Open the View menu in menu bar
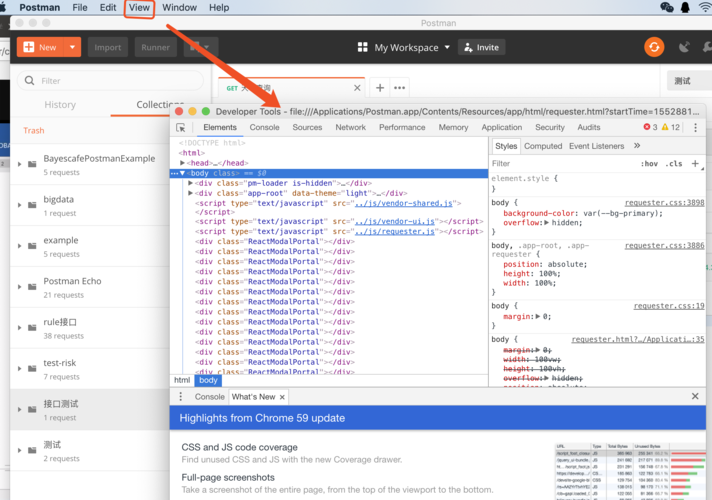 [x=139, y=8]
